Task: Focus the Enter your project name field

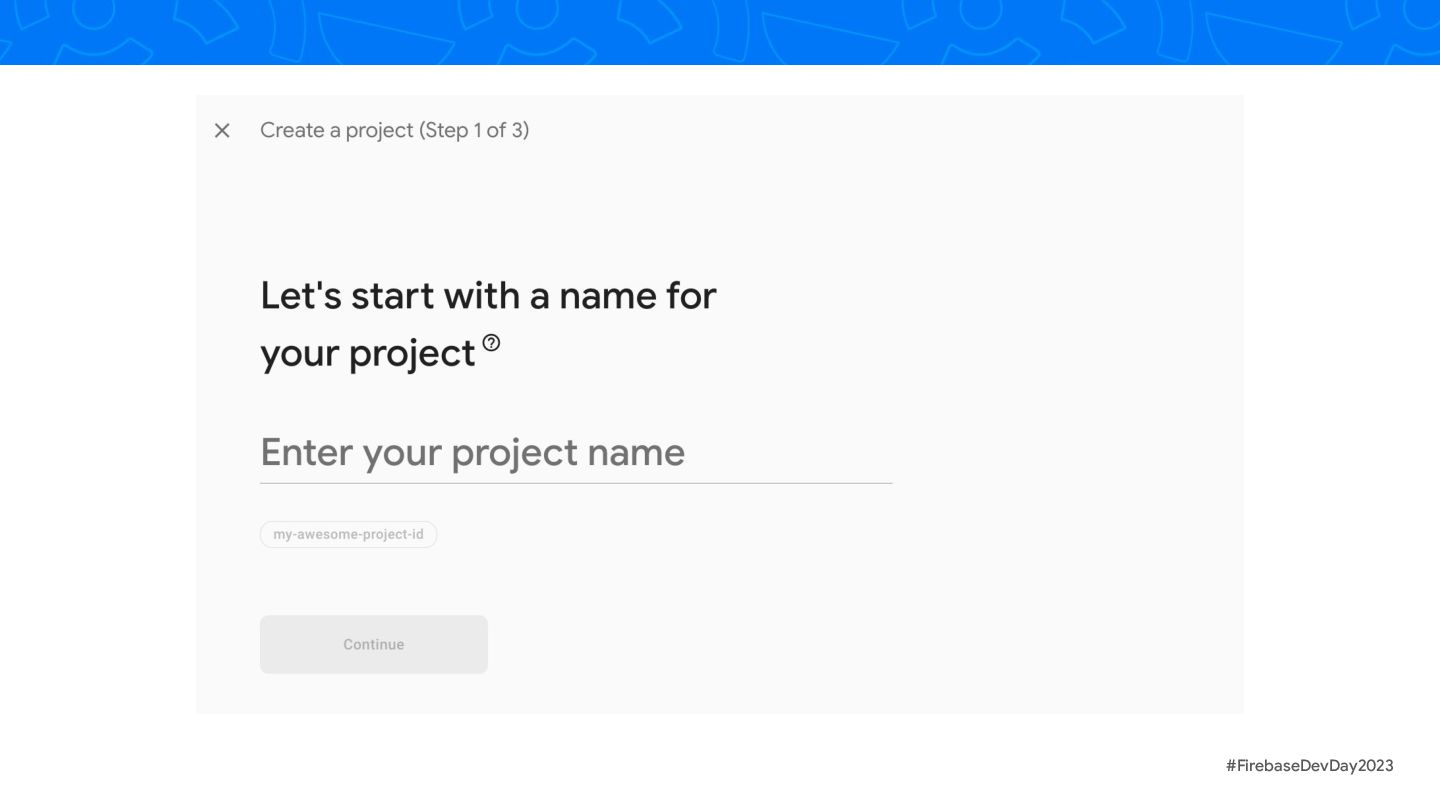Action: click(575, 453)
